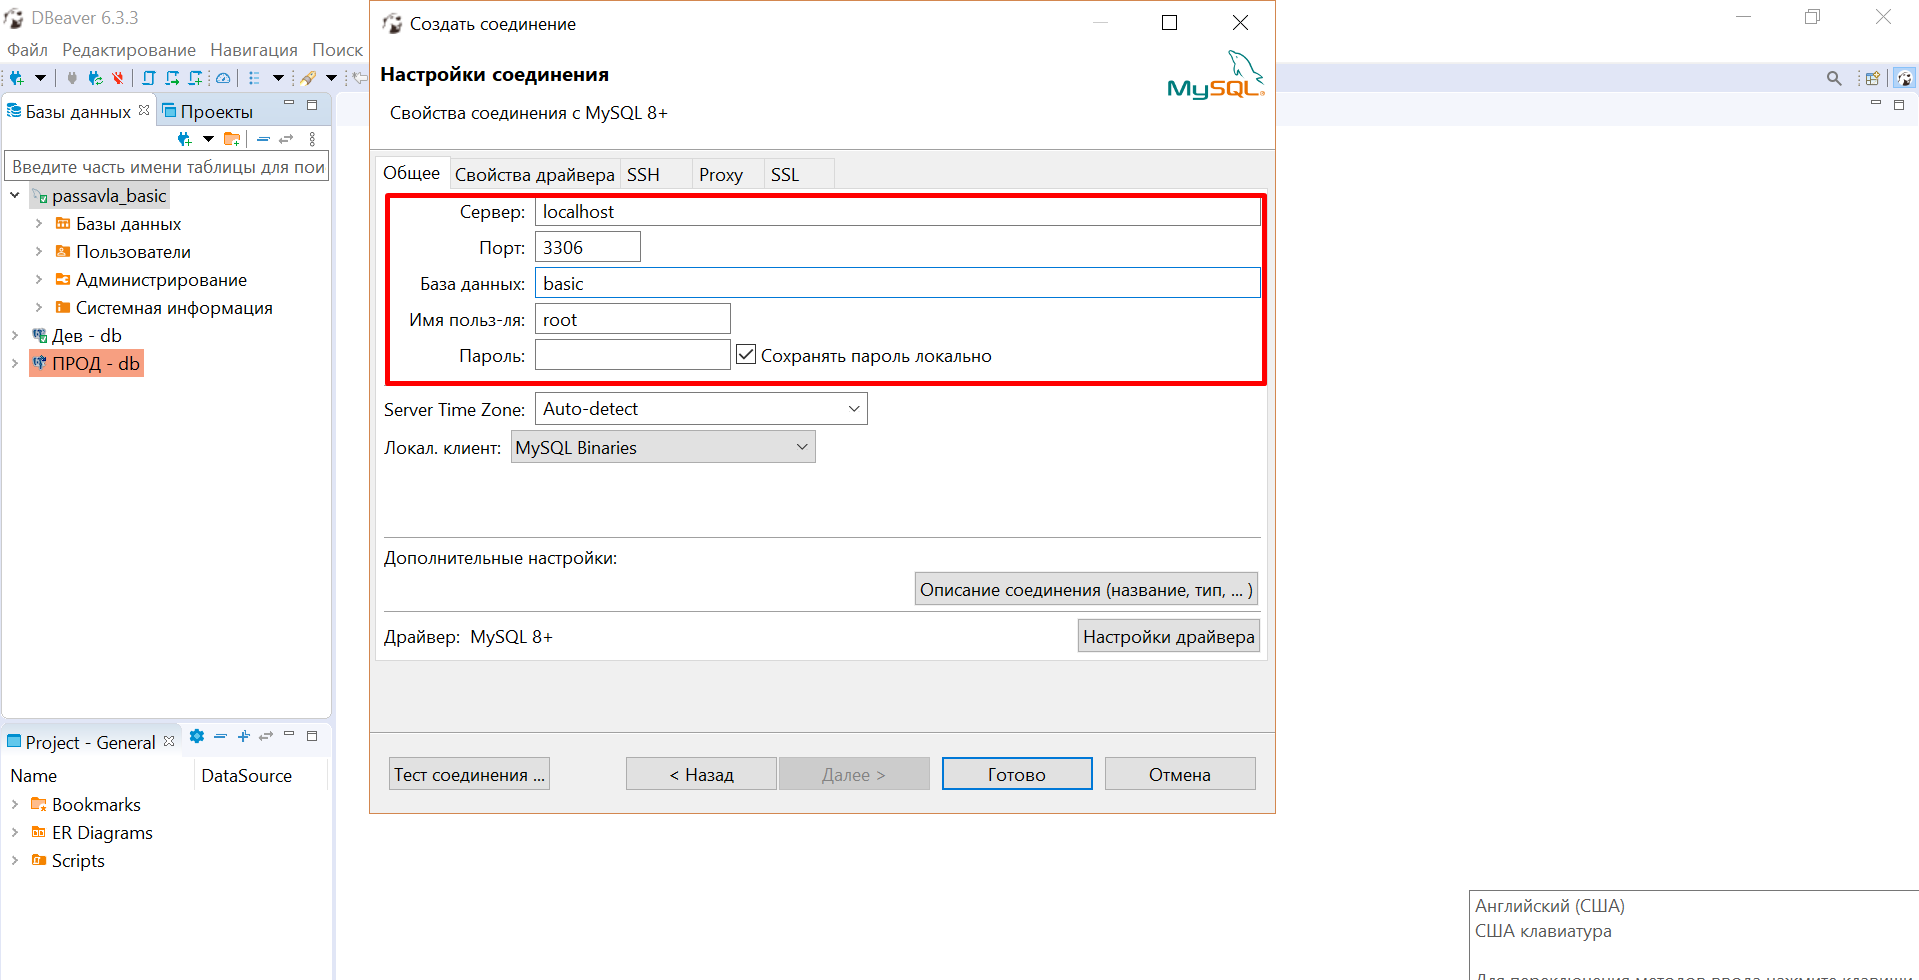Open the SQL Editor script icon in main toolbar
The height and width of the screenshot is (980, 1919).
149,78
